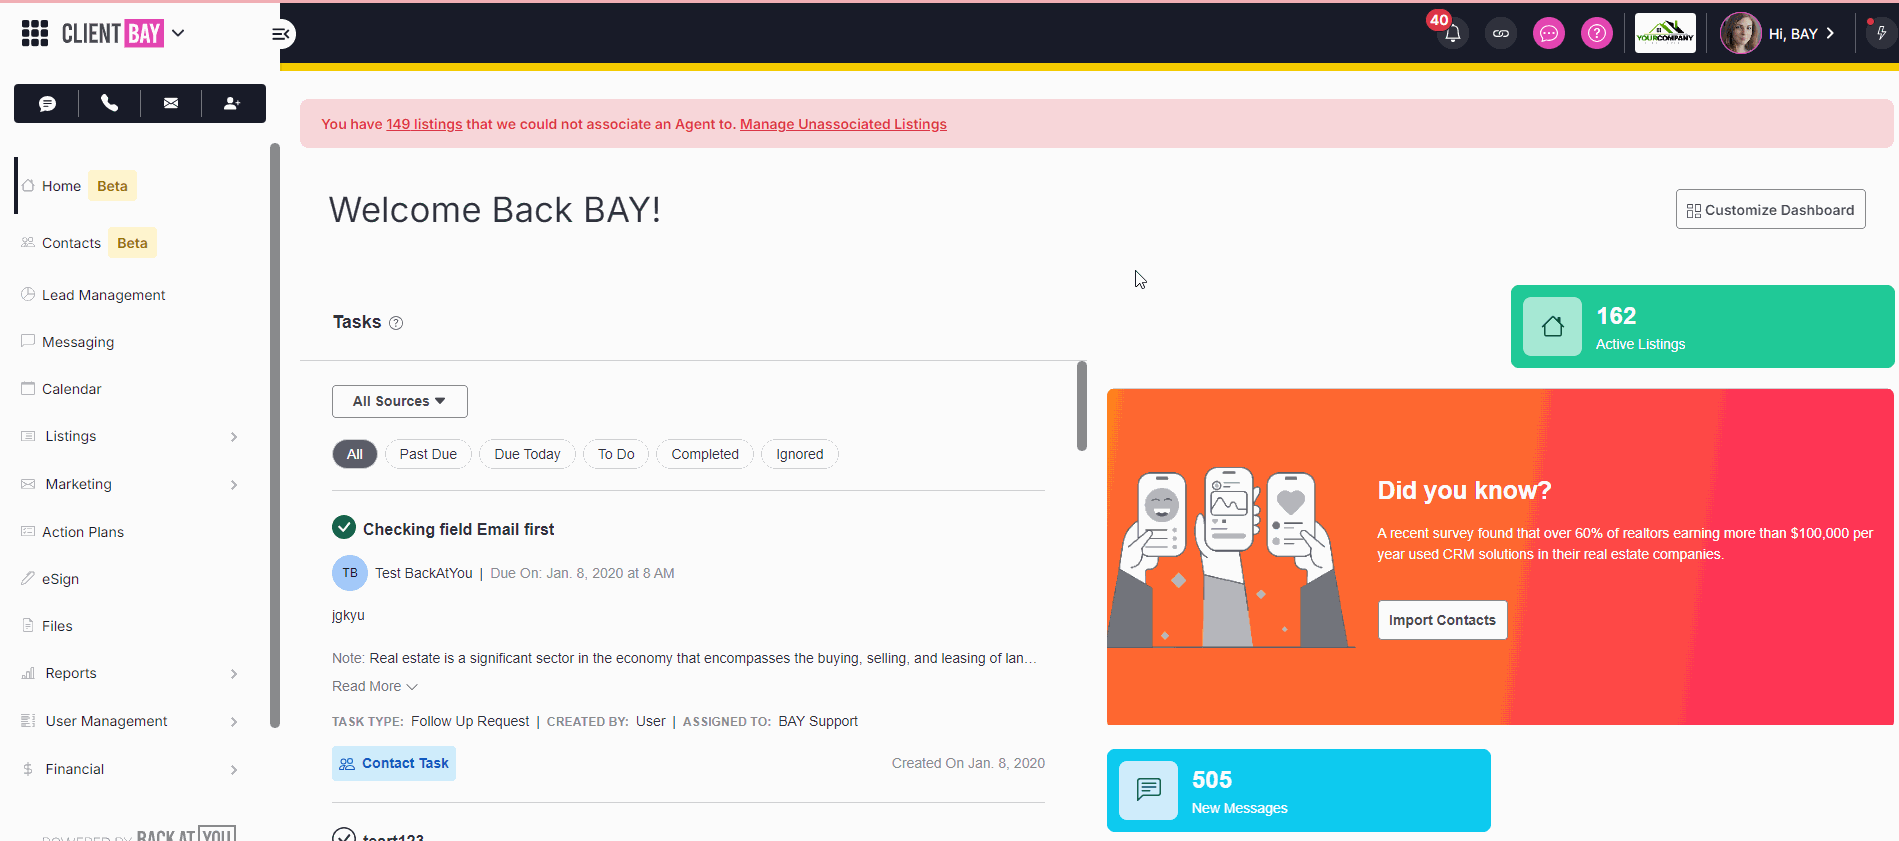The image size is (1899, 841).
Task: Open the task Checking field Email first
Action: pos(458,529)
